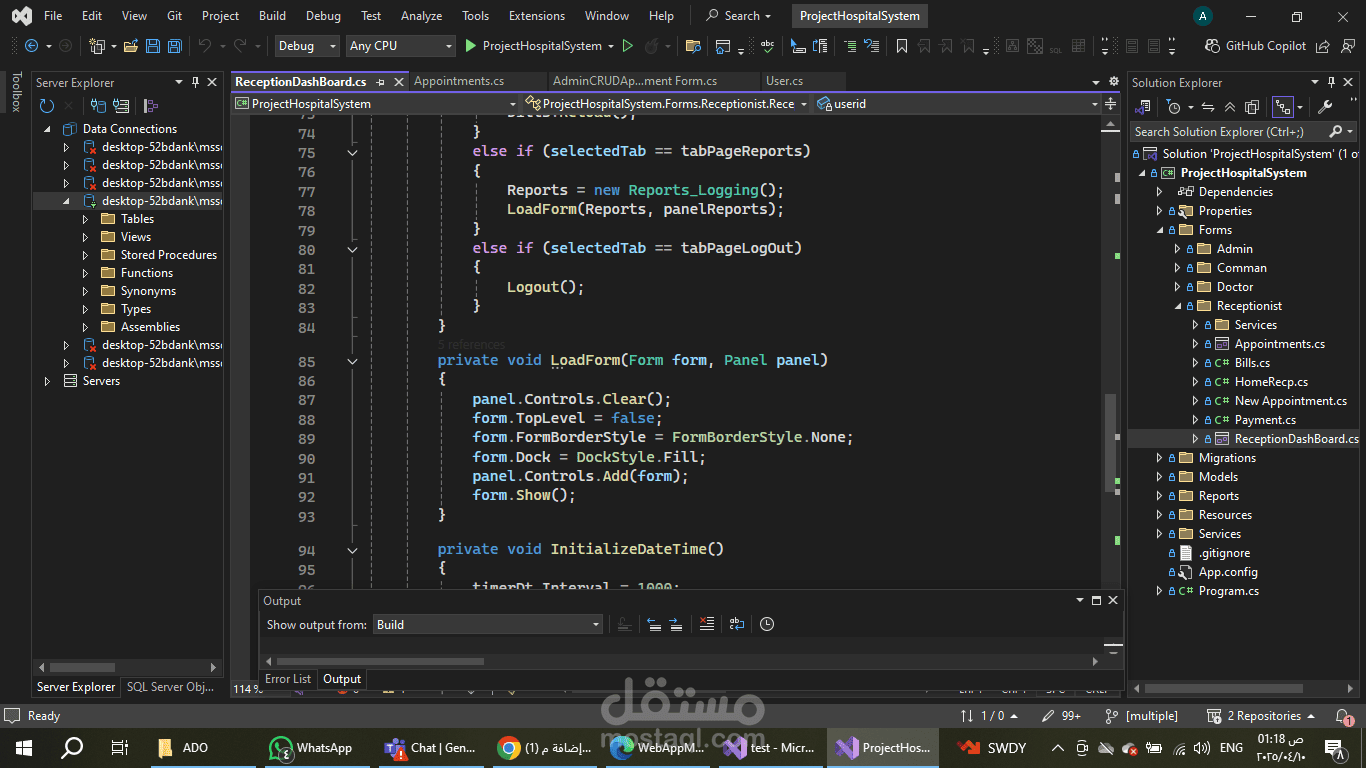Click the Save All toolbar icon
The width and height of the screenshot is (1366, 768).
pyautogui.click(x=175, y=46)
